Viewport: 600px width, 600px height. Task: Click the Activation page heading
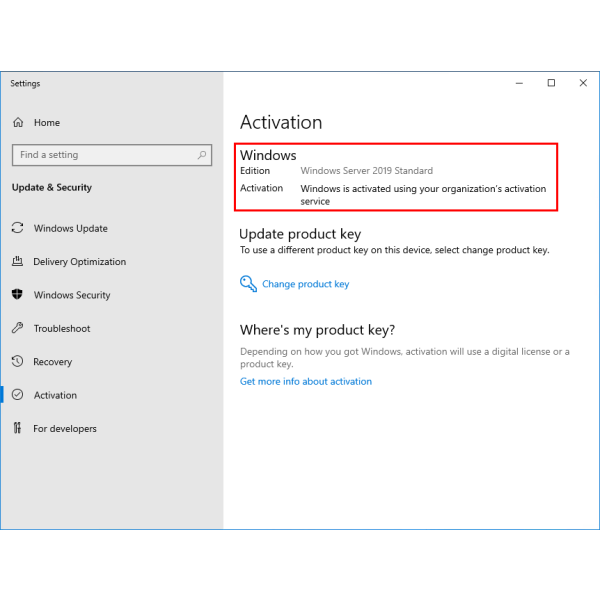281,122
